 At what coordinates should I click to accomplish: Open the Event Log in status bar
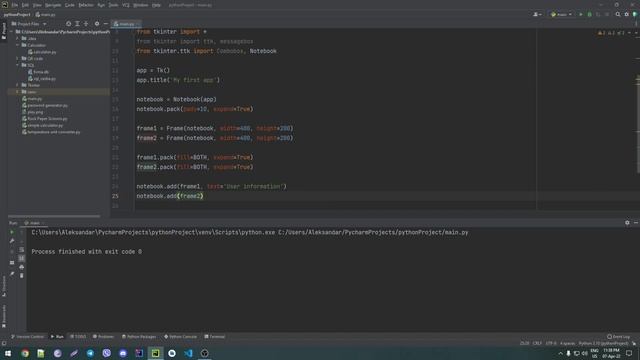tap(618, 336)
